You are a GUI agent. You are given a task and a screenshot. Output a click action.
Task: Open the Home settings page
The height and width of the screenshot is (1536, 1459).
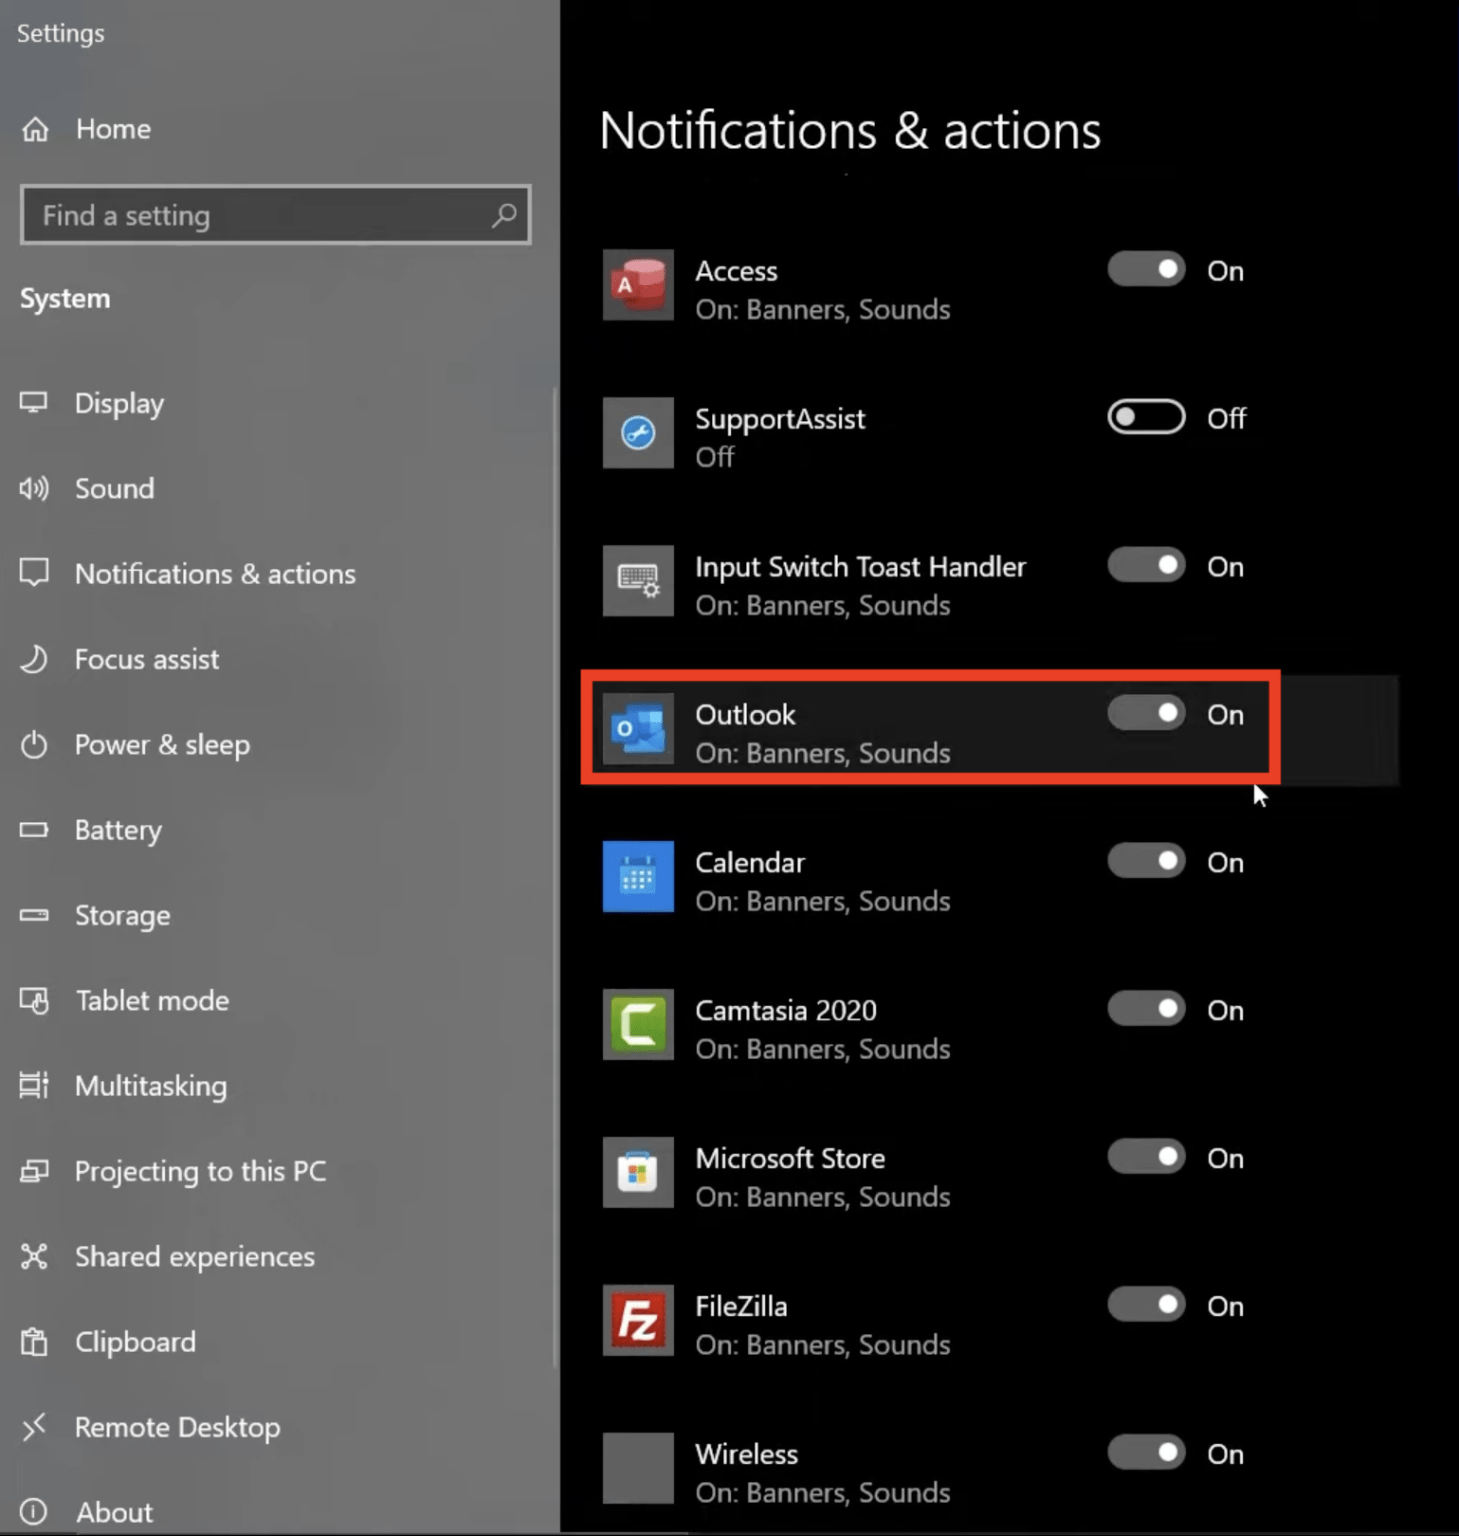tap(112, 128)
